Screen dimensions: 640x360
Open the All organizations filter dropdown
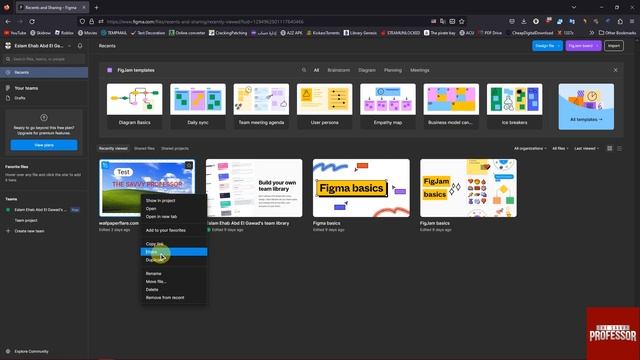530,149
